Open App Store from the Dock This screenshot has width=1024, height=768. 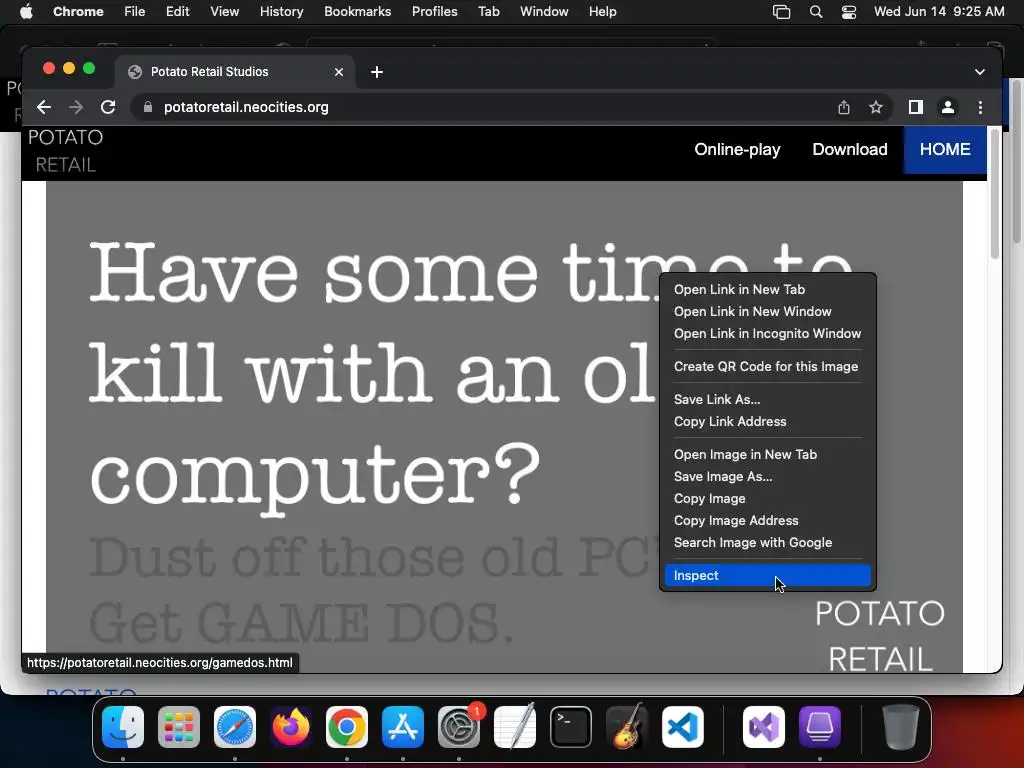pos(403,727)
